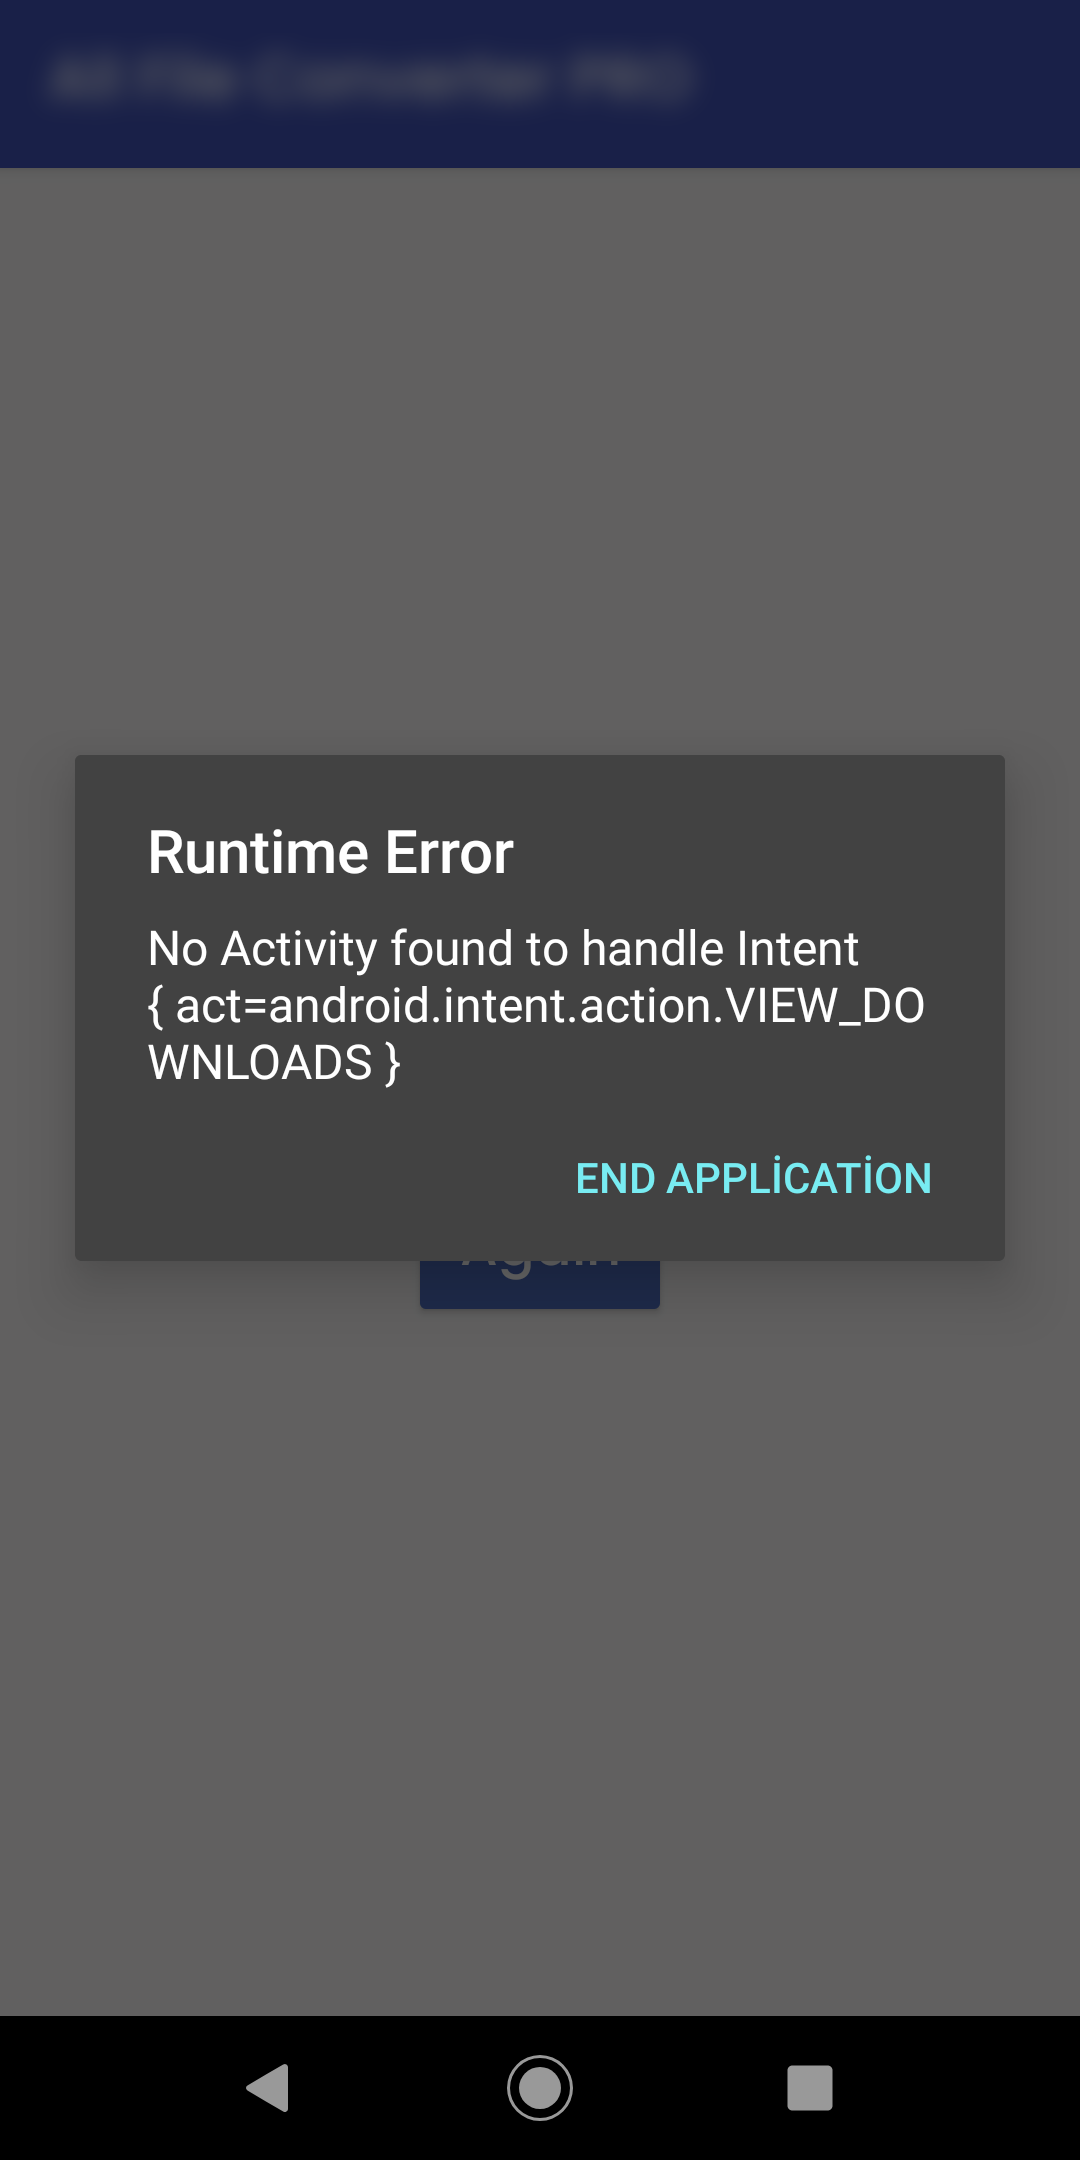This screenshot has height=2160, width=1080.
Task: Click the blurred app title in header
Action: pyautogui.click(x=372, y=78)
